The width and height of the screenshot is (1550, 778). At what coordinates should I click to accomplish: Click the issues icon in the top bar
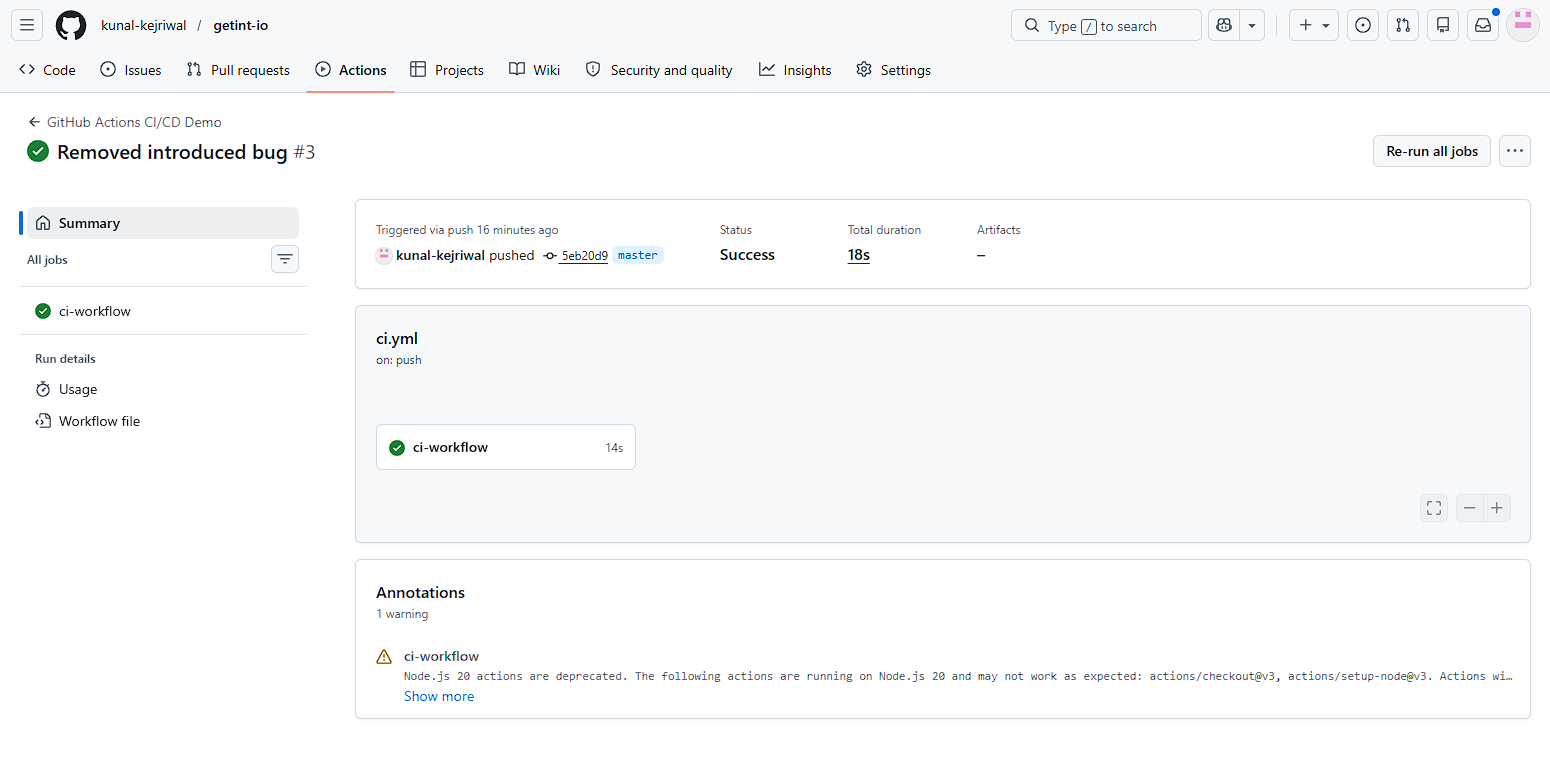1362,24
